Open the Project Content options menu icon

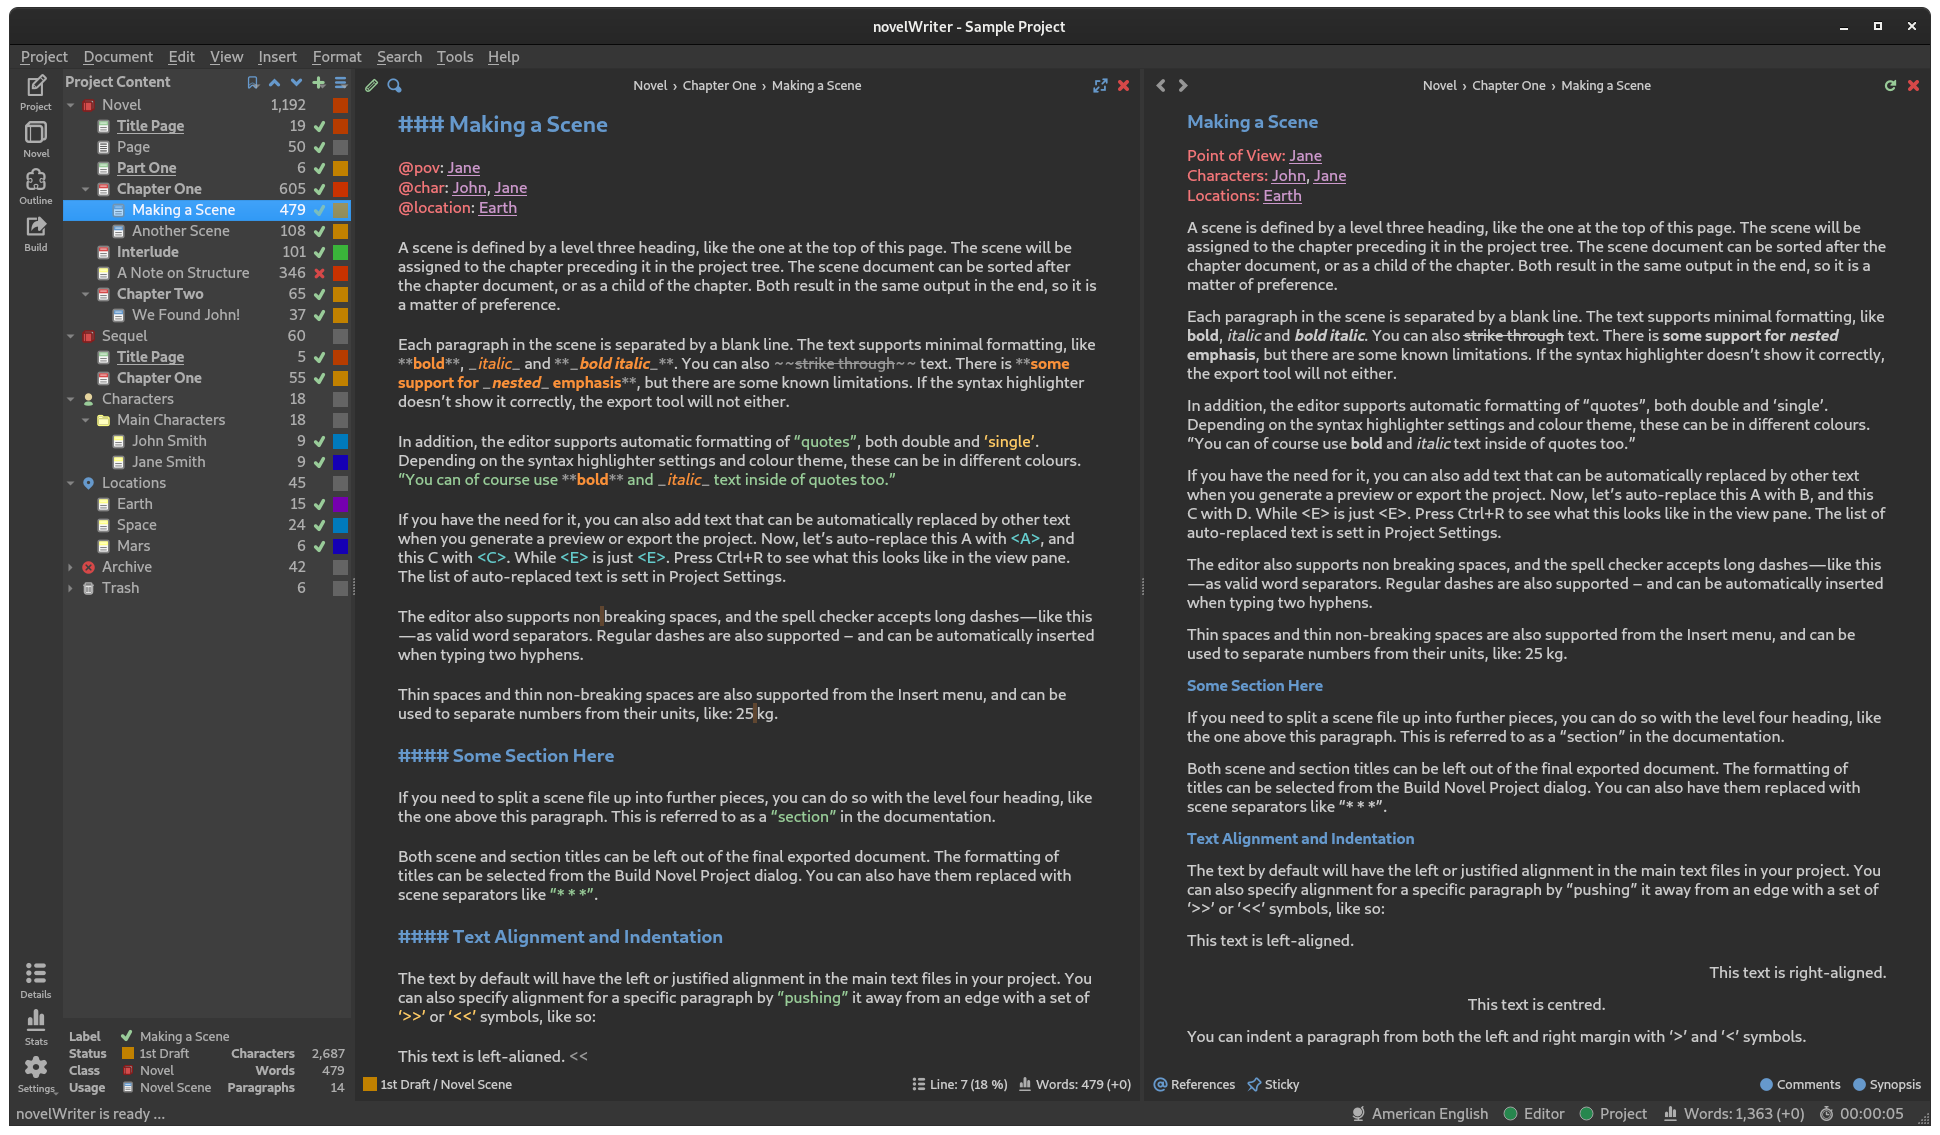(340, 83)
